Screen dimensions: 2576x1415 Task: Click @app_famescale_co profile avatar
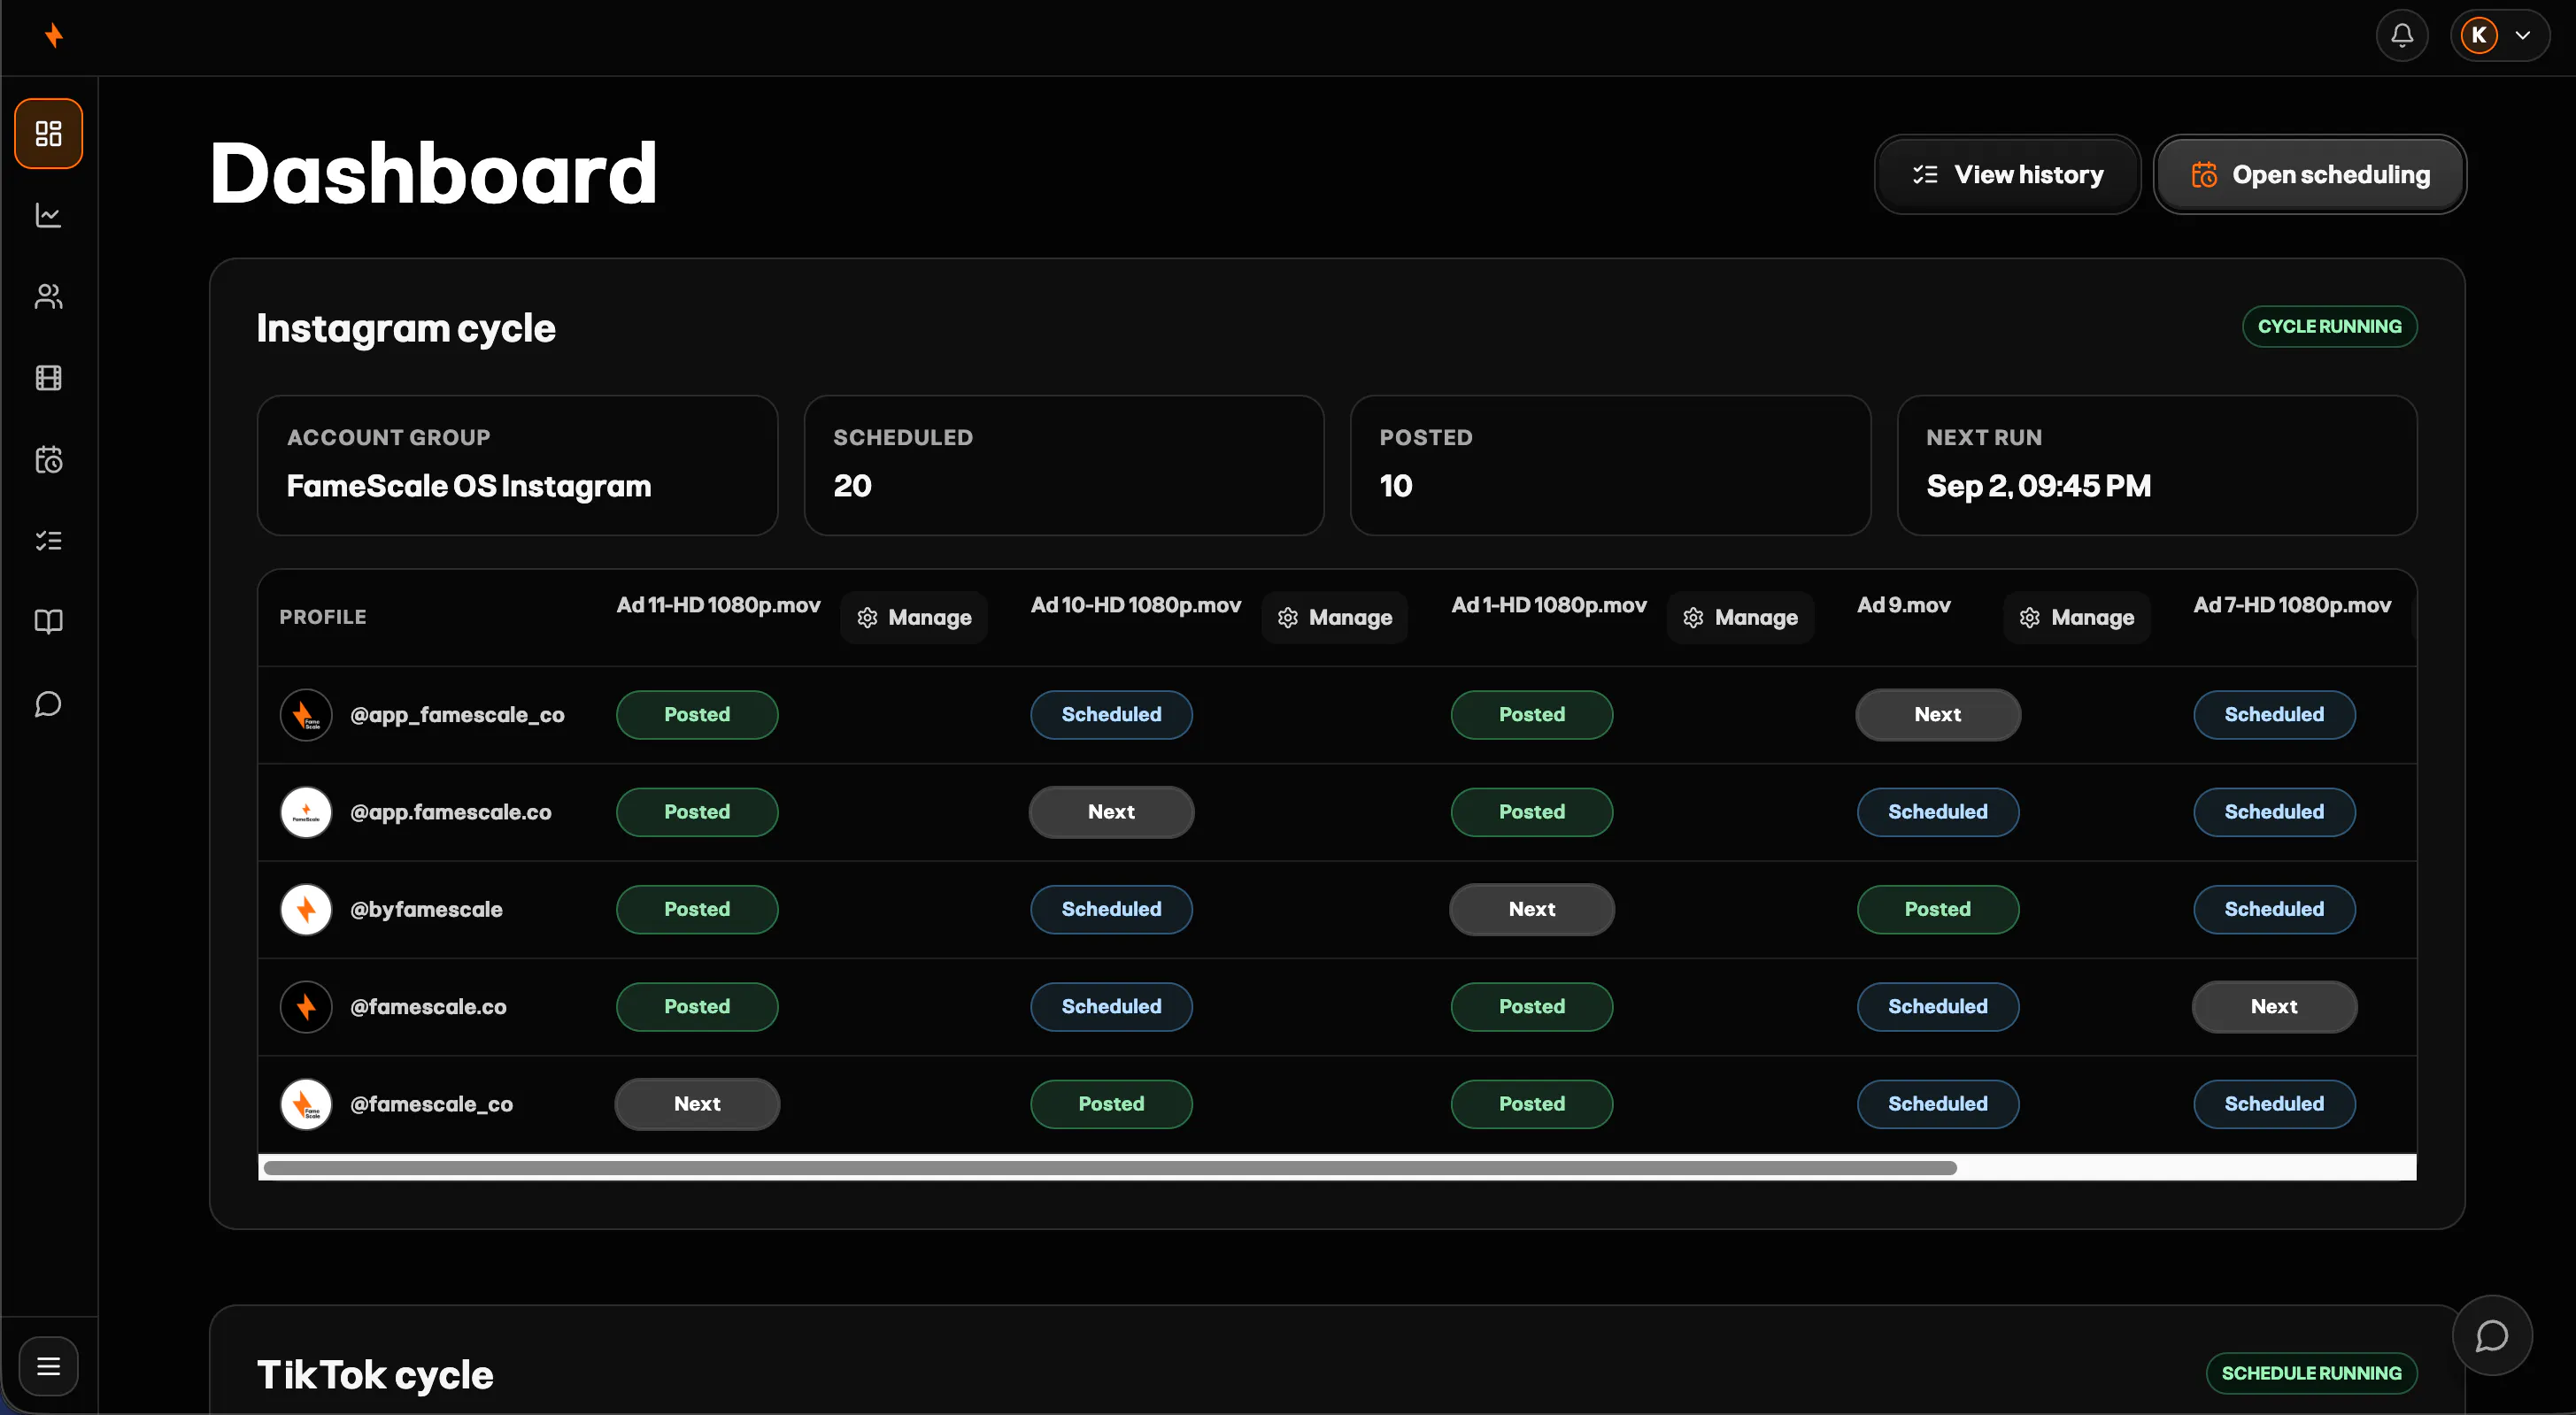coord(306,715)
